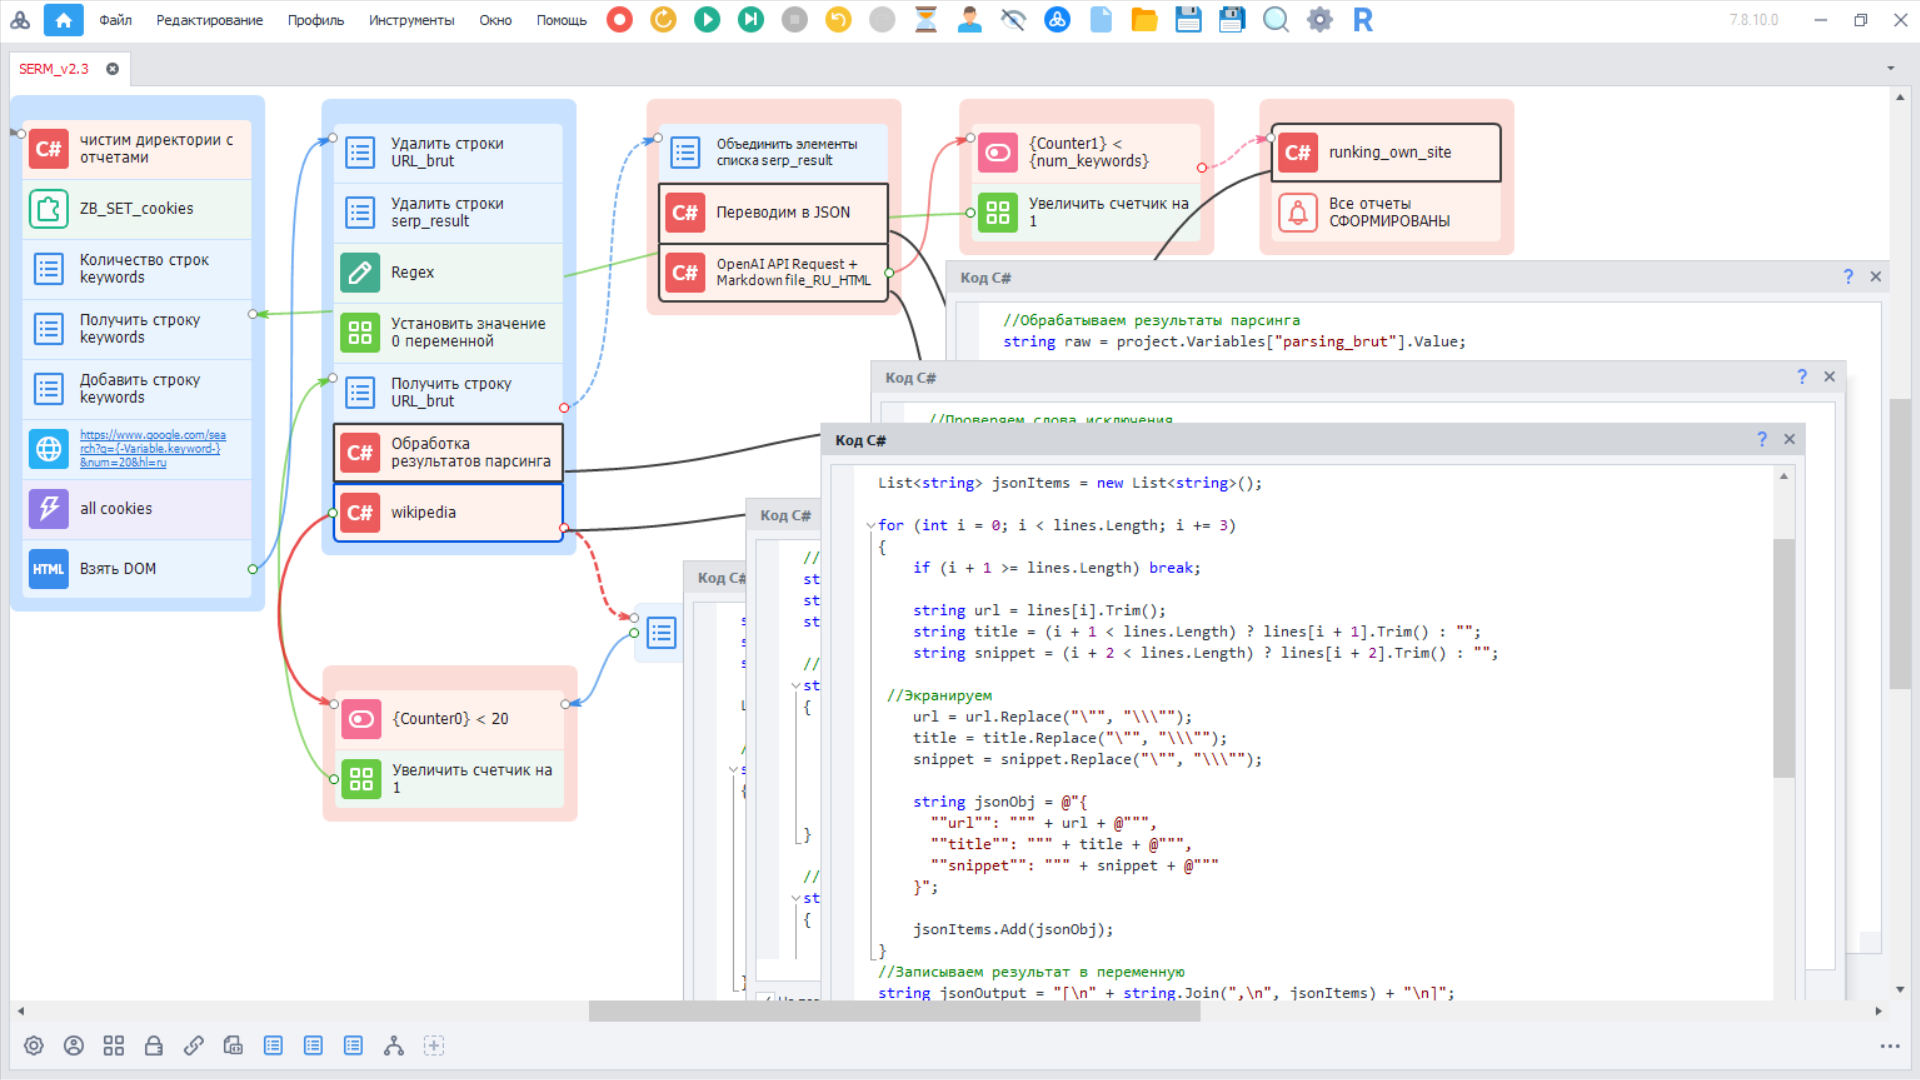Select the Обработка результатов парсинга block
Viewport: 1920px width, 1080px height.
point(448,453)
